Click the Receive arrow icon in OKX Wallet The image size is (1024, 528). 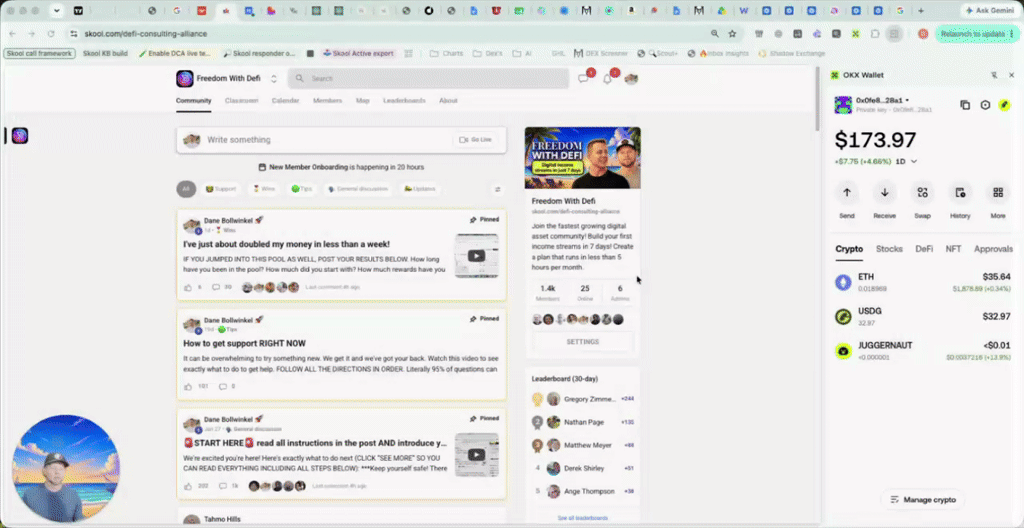point(885,192)
